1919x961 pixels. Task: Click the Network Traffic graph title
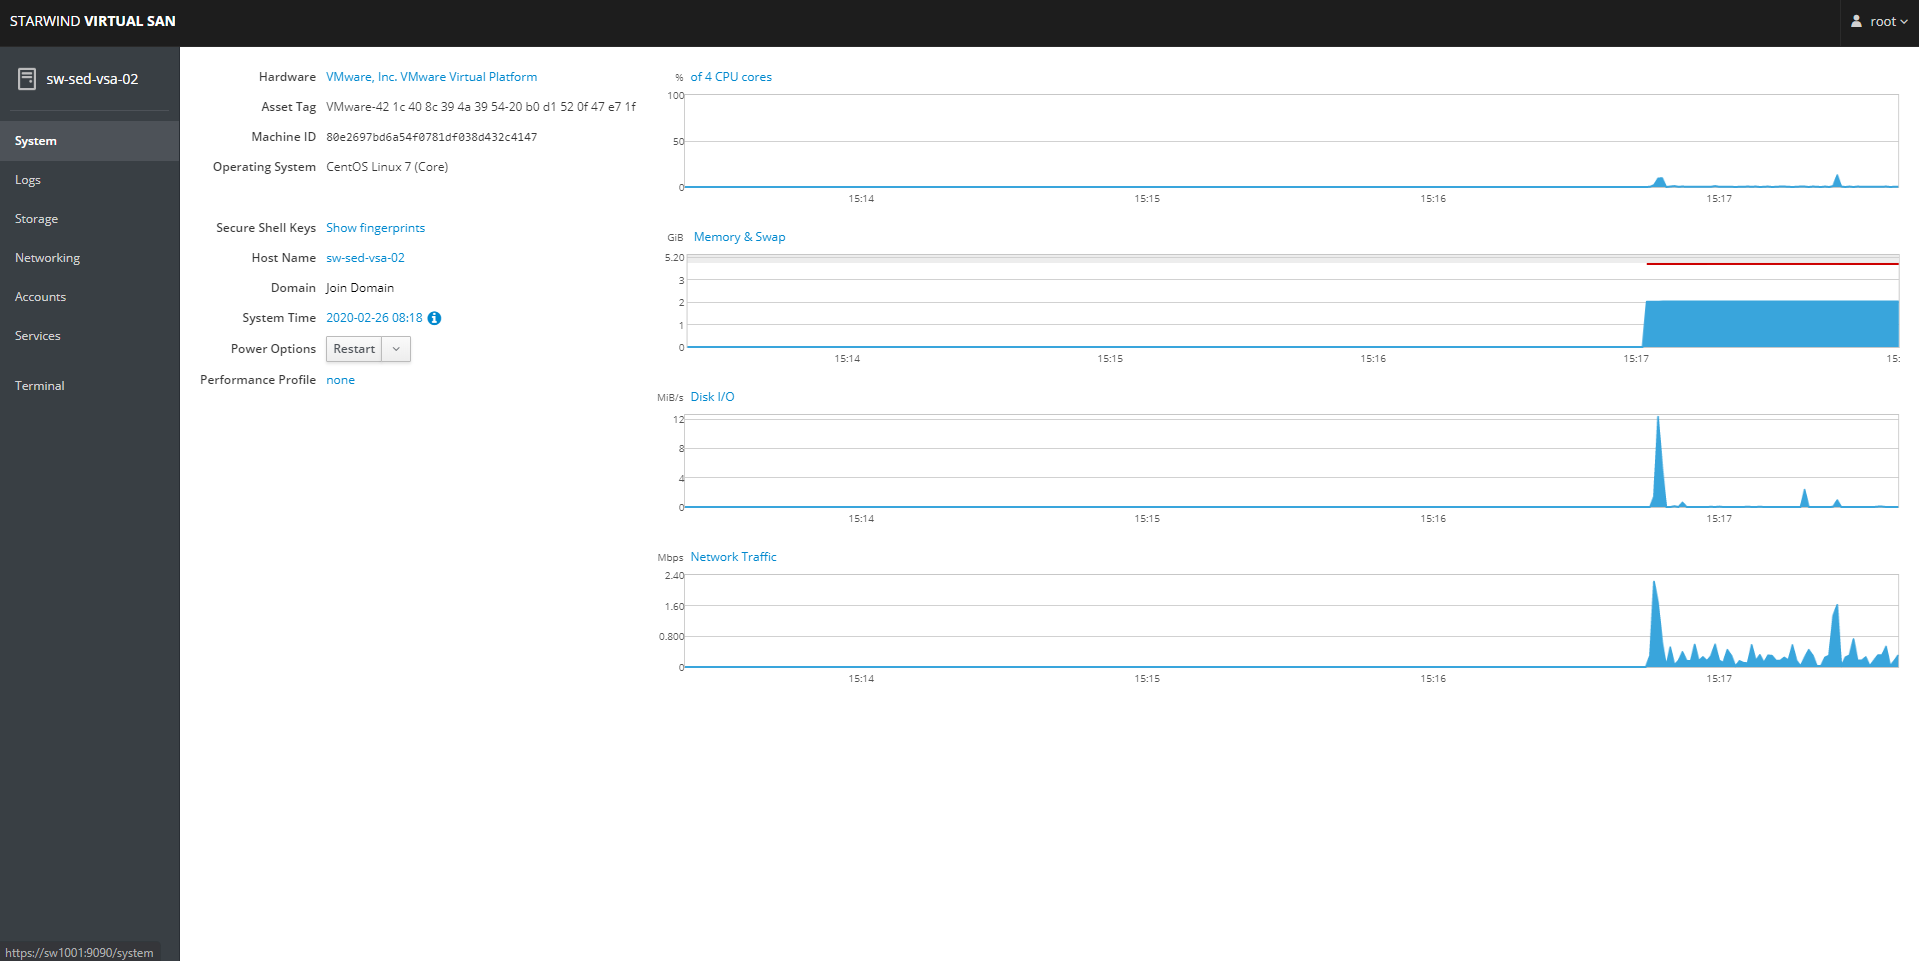pos(733,557)
